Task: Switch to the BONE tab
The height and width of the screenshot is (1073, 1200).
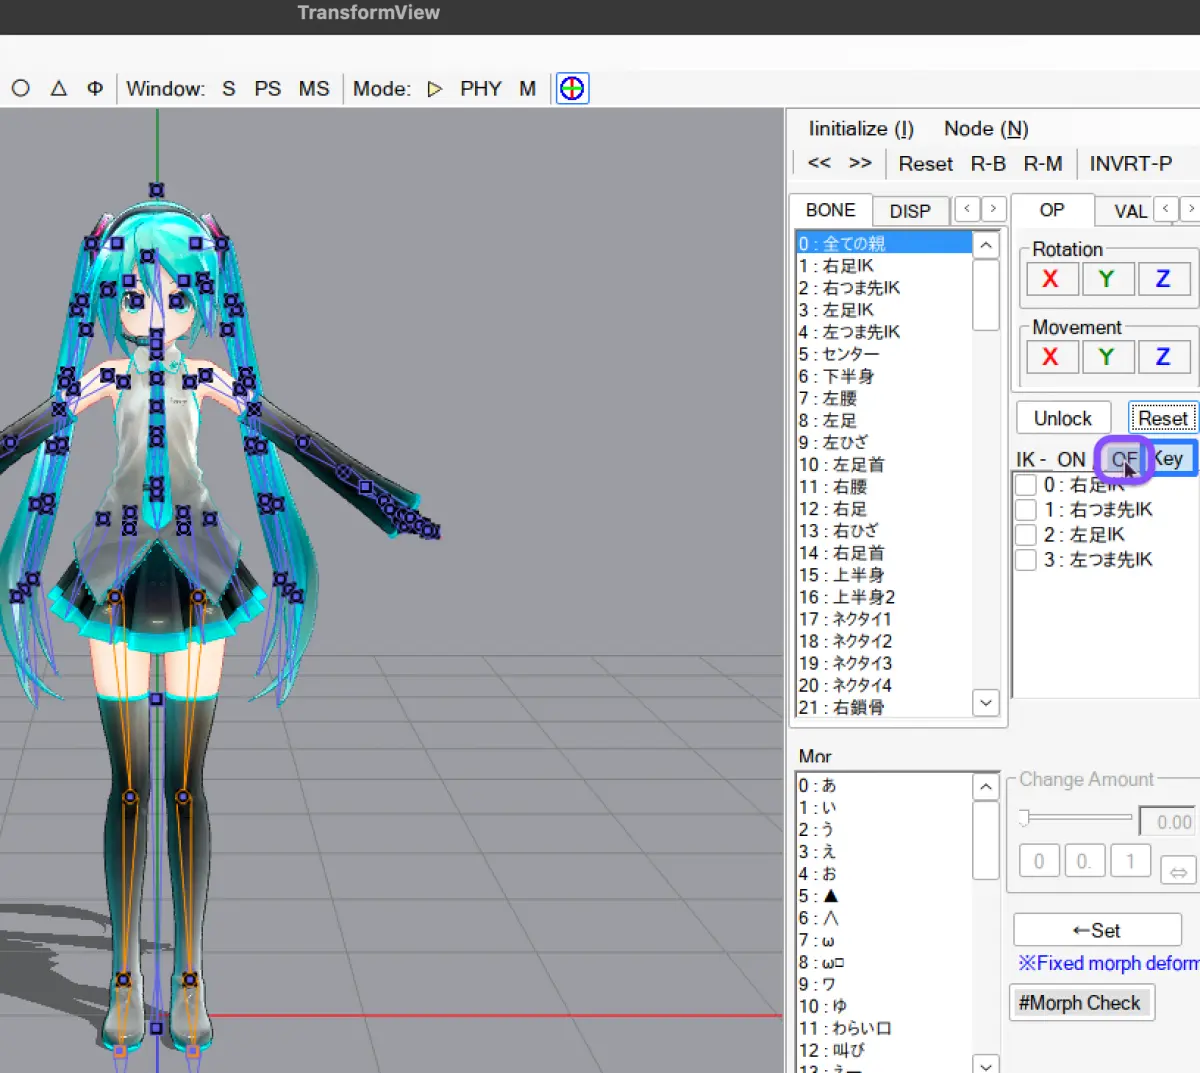Action: click(x=831, y=210)
